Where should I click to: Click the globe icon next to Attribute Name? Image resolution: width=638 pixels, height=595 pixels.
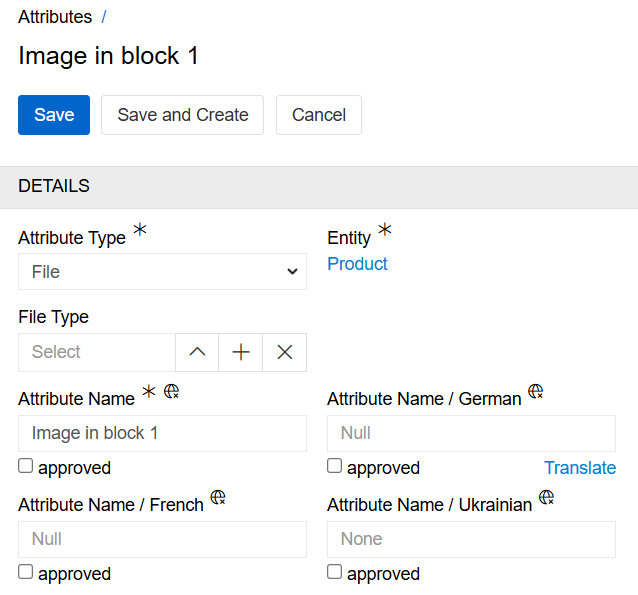click(x=171, y=392)
